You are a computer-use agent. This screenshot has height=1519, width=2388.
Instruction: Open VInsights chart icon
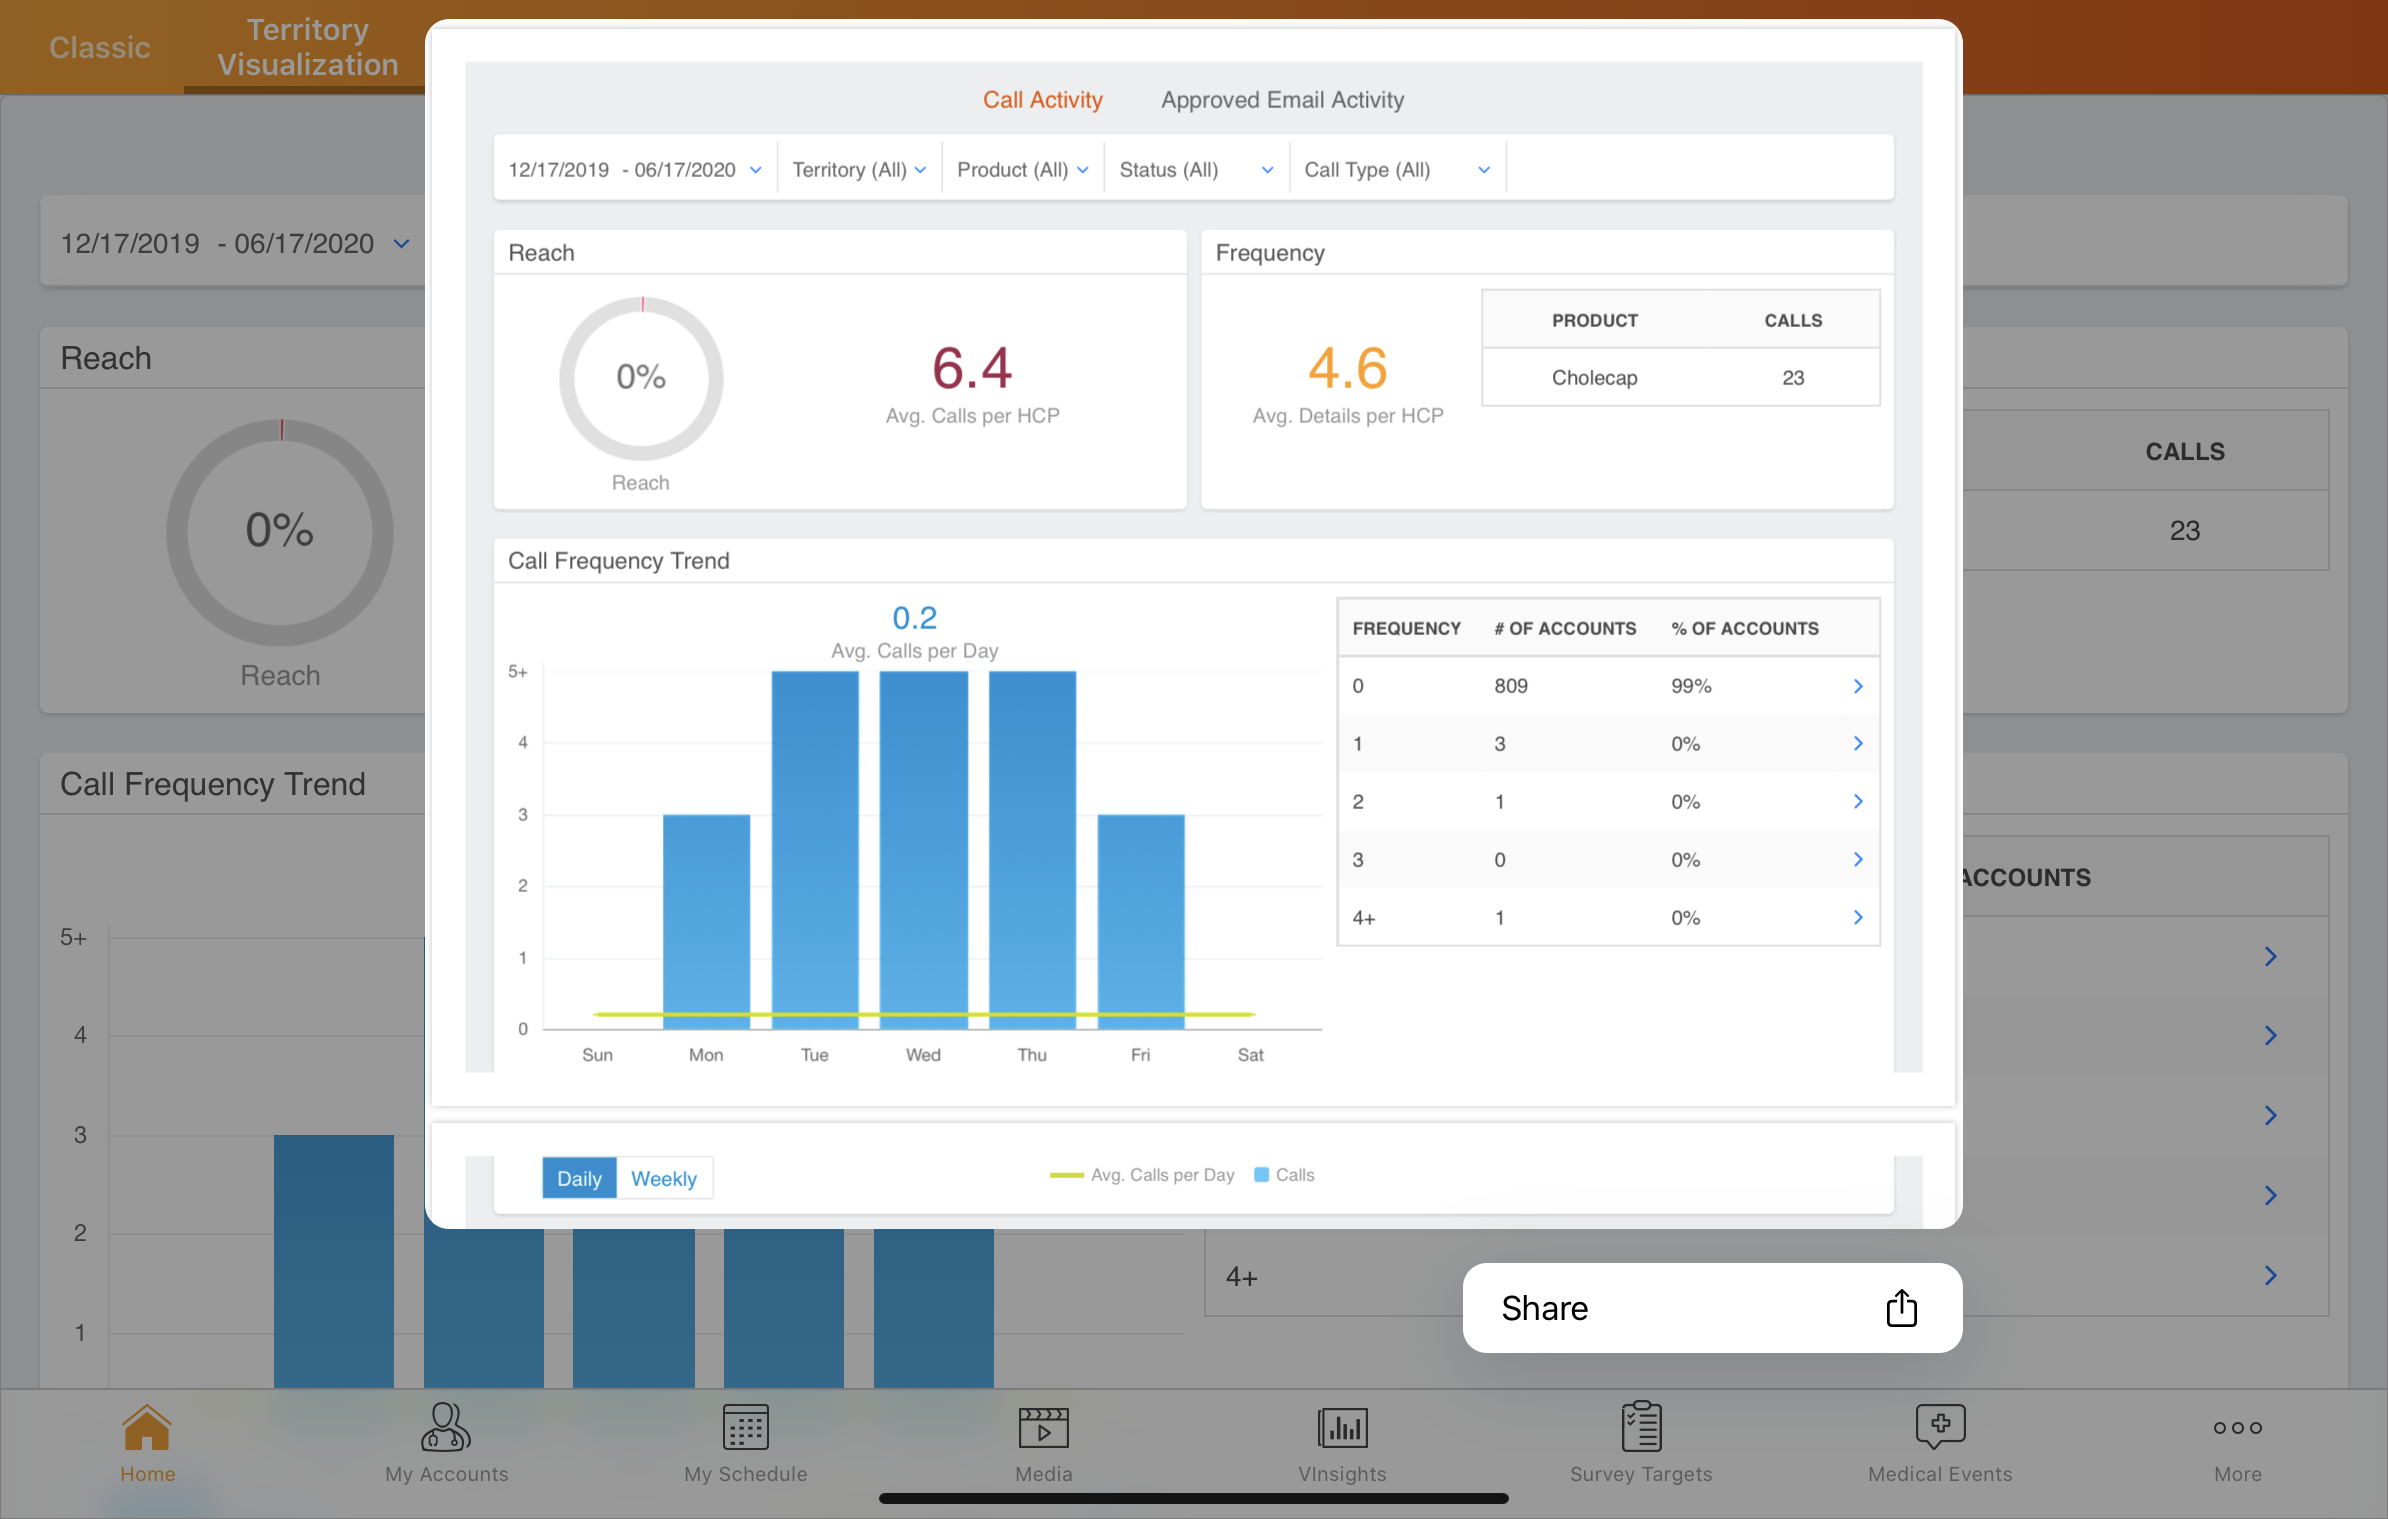pyautogui.click(x=1342, y=1427)
